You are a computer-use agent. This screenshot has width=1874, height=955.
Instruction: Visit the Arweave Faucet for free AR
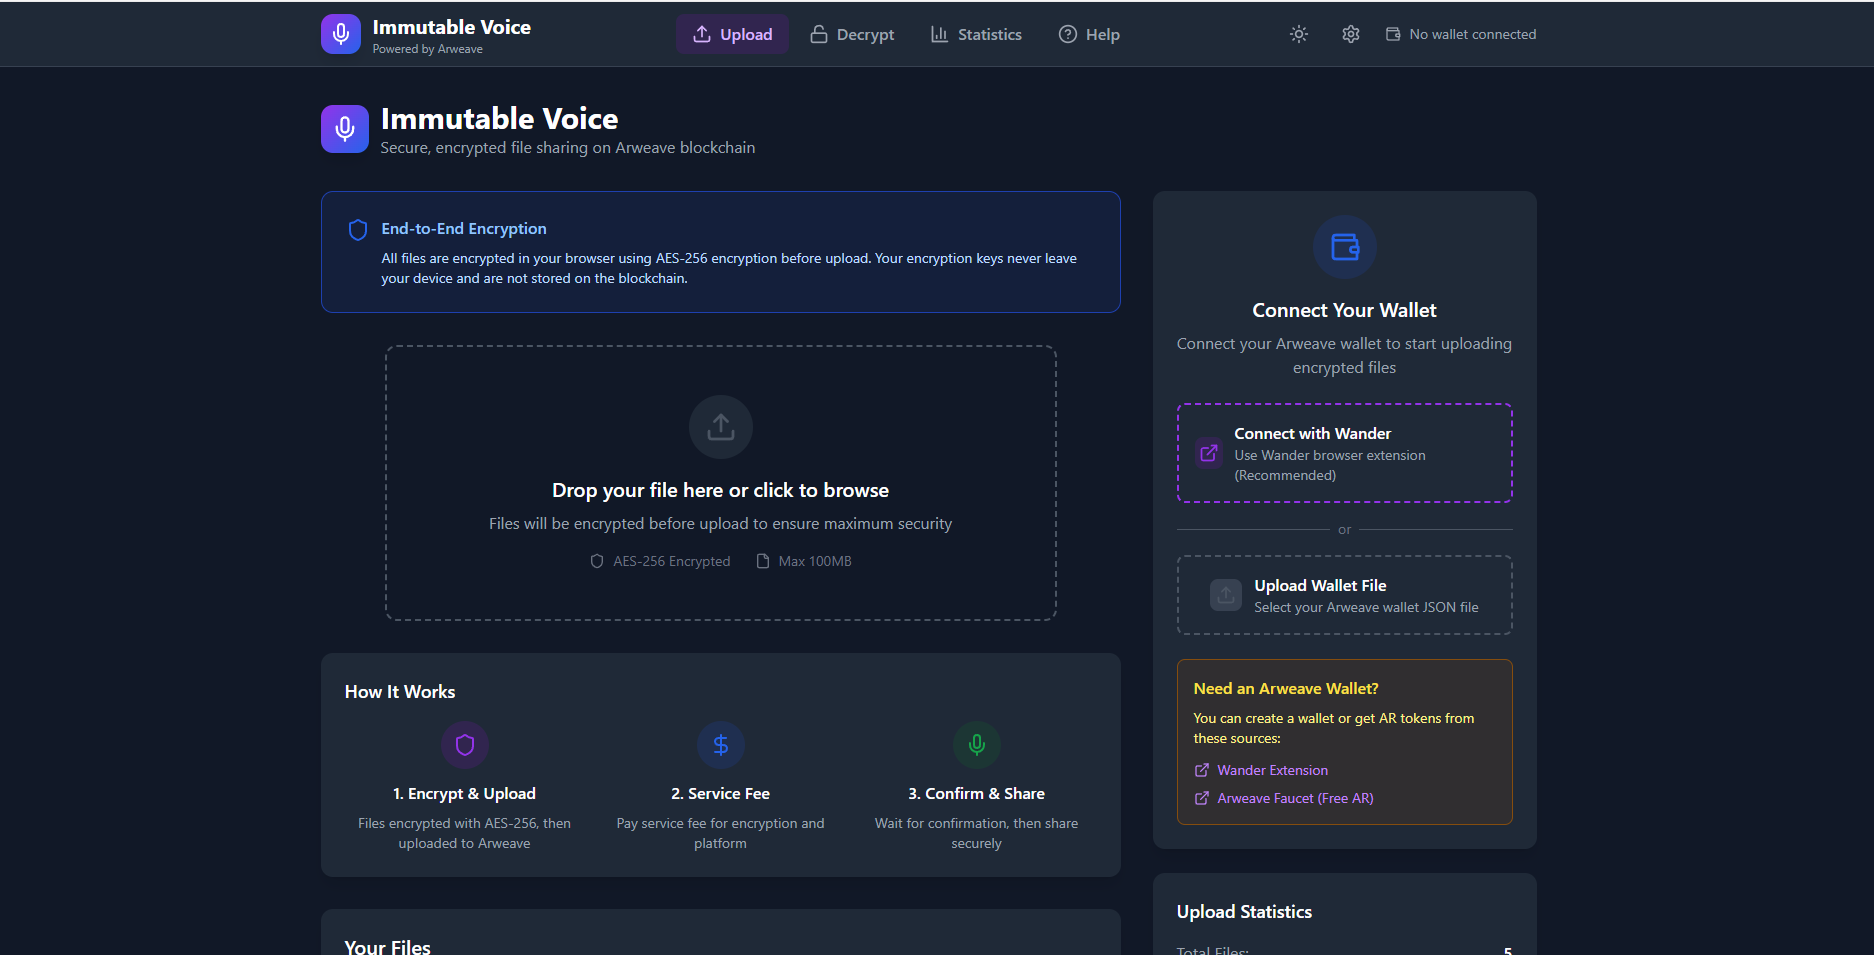1294,798
